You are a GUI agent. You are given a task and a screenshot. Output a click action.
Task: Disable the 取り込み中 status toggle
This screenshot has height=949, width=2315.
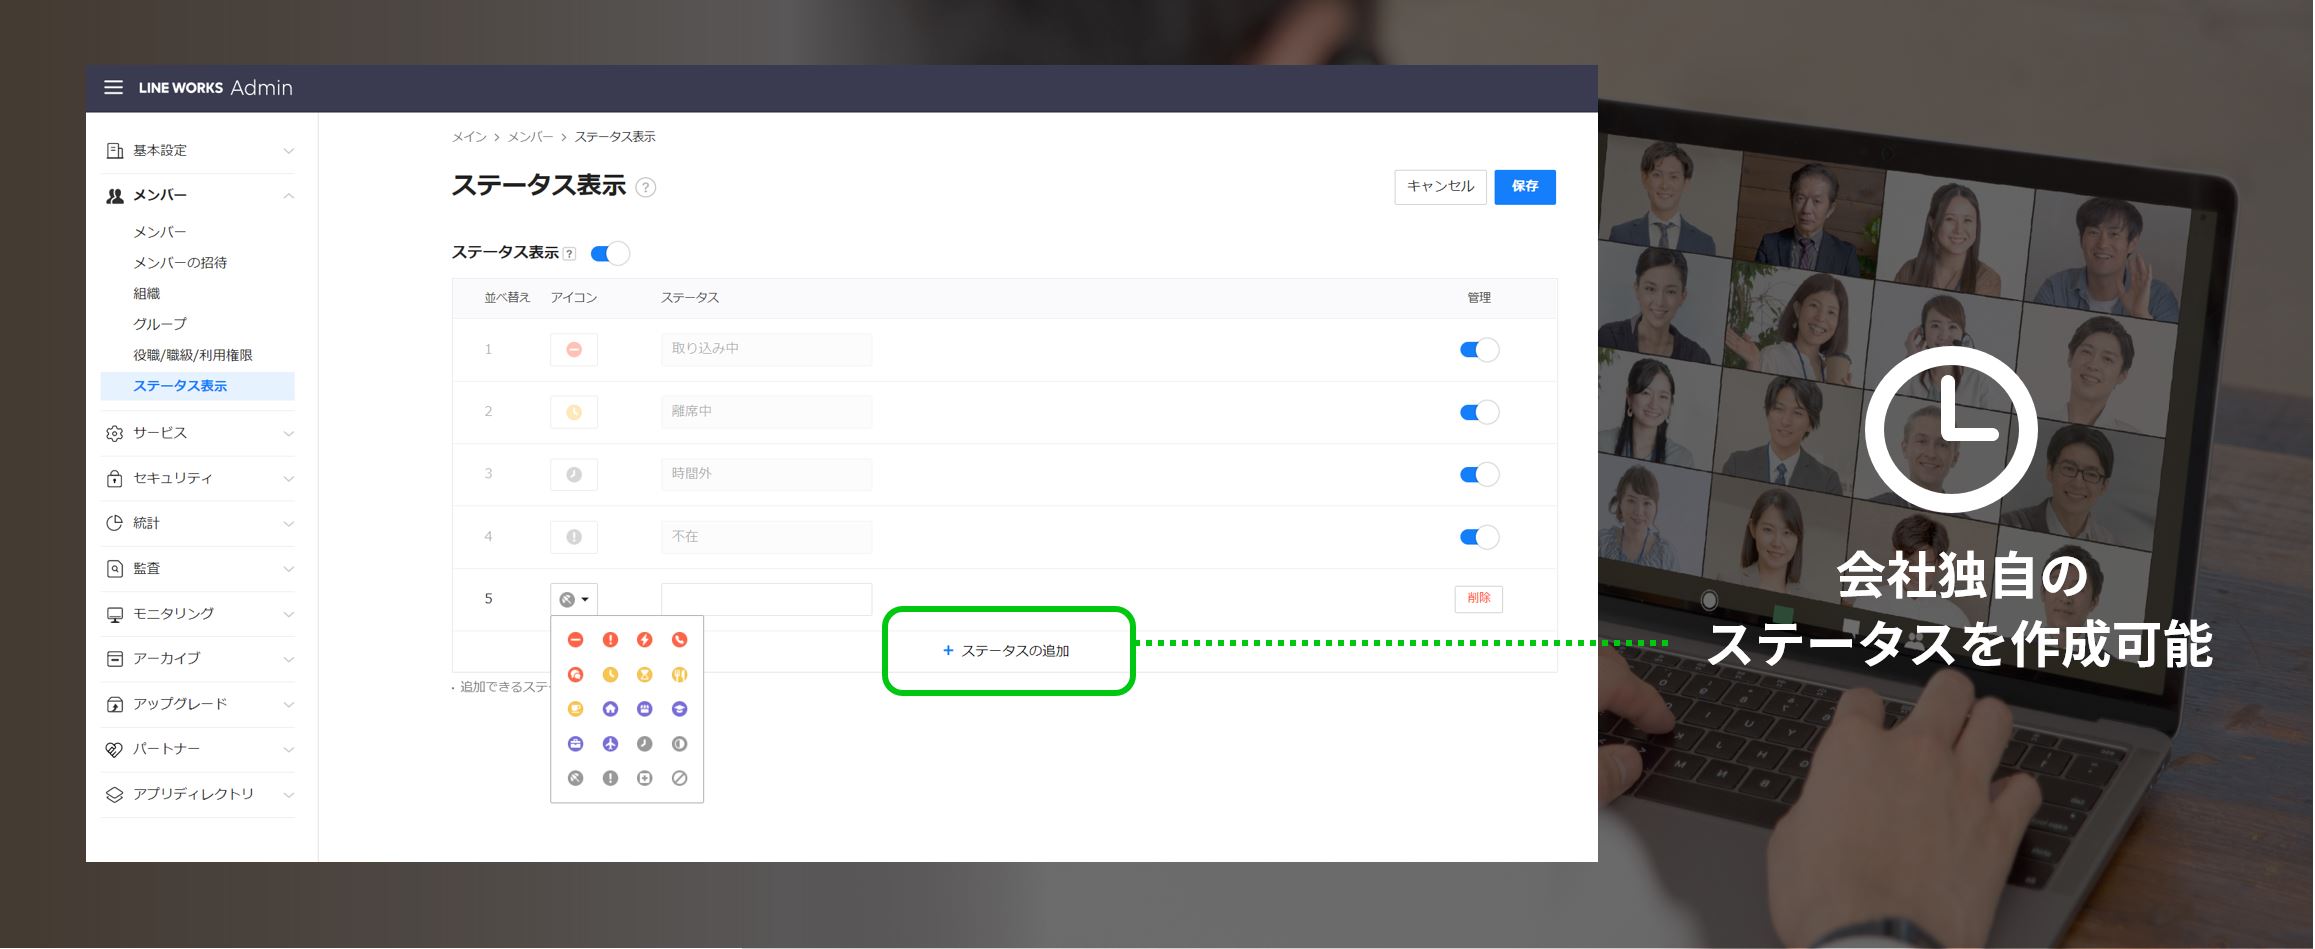(1478, 350)
